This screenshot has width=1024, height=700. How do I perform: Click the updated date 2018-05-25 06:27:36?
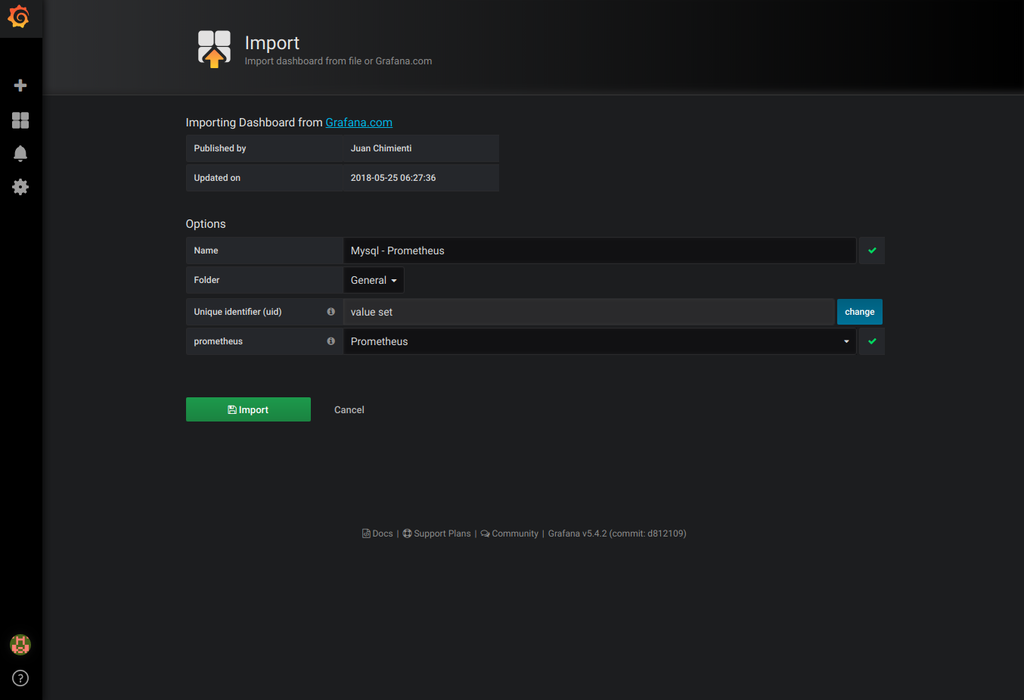(x=393, y=178)
